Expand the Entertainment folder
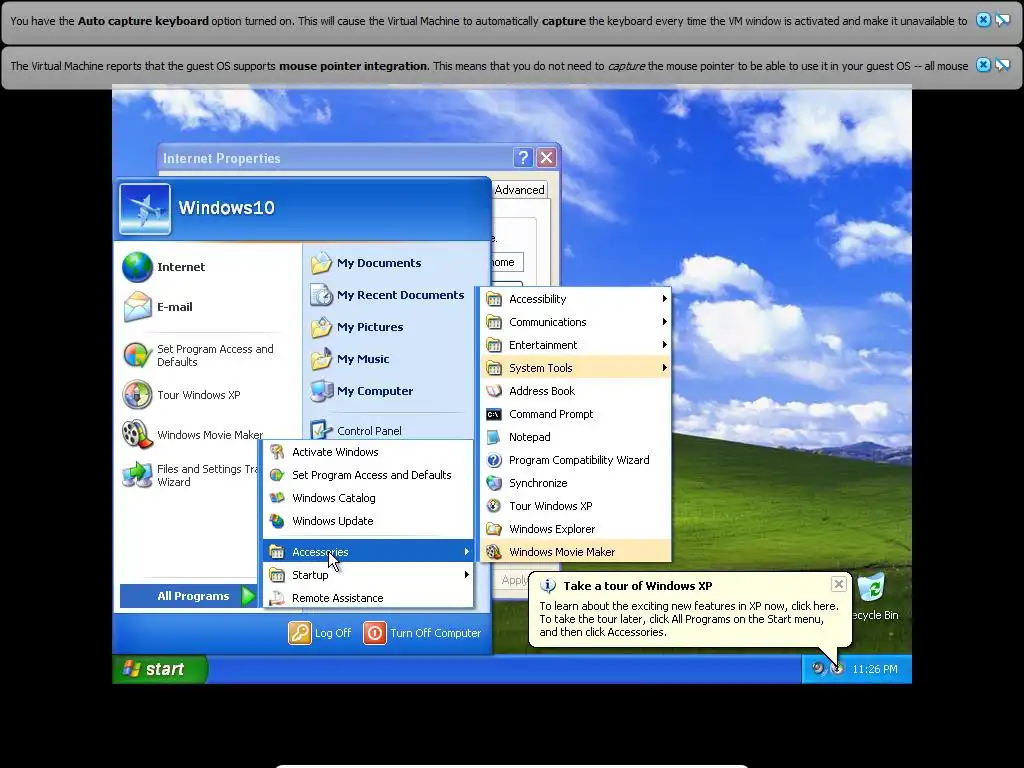Screen dimensions: 1024x768 click(x=576, y=345)
